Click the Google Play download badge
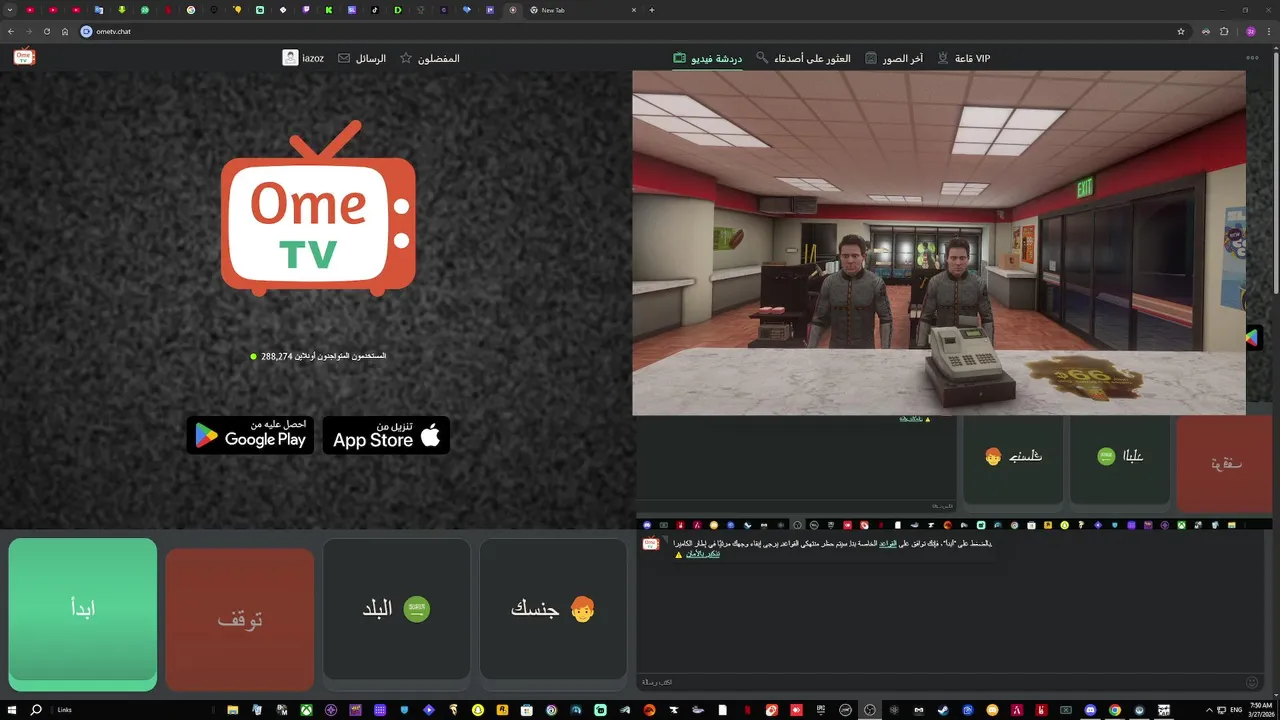Viewport: 1280px width, 720px height. pyautogui.click(x=250, y=435)
